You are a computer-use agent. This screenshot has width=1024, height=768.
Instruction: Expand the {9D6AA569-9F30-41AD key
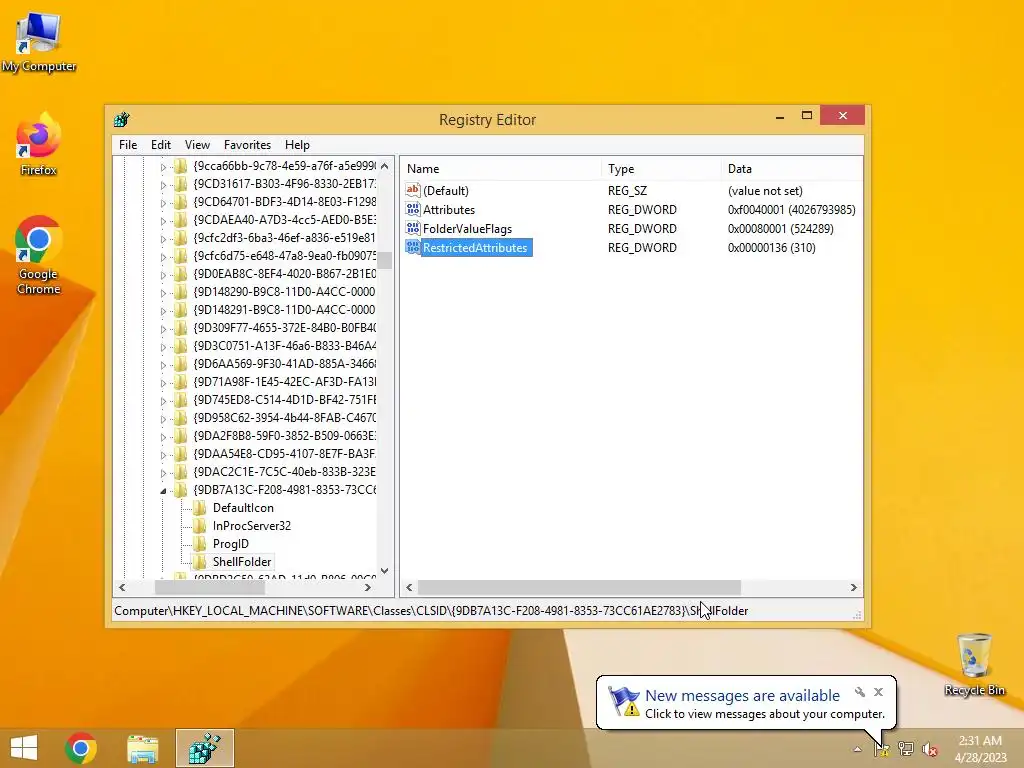pyautogui.click(x=163, y=364)
